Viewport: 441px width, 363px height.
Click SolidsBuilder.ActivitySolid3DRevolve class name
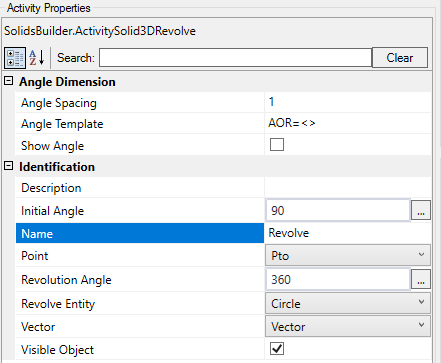100,31
